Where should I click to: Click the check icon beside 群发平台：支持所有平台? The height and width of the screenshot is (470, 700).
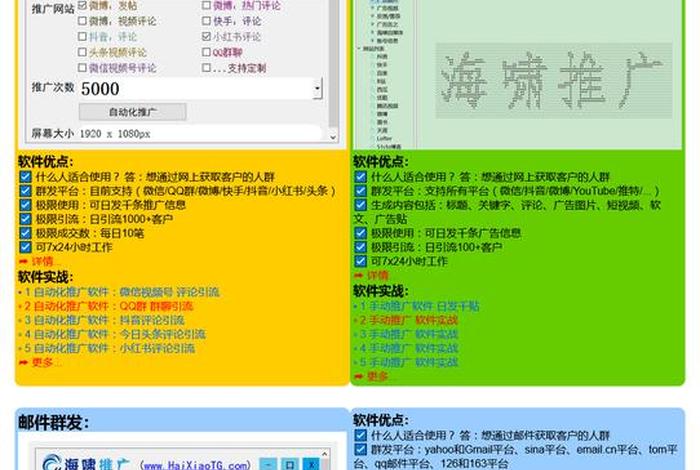click(360, 191)
